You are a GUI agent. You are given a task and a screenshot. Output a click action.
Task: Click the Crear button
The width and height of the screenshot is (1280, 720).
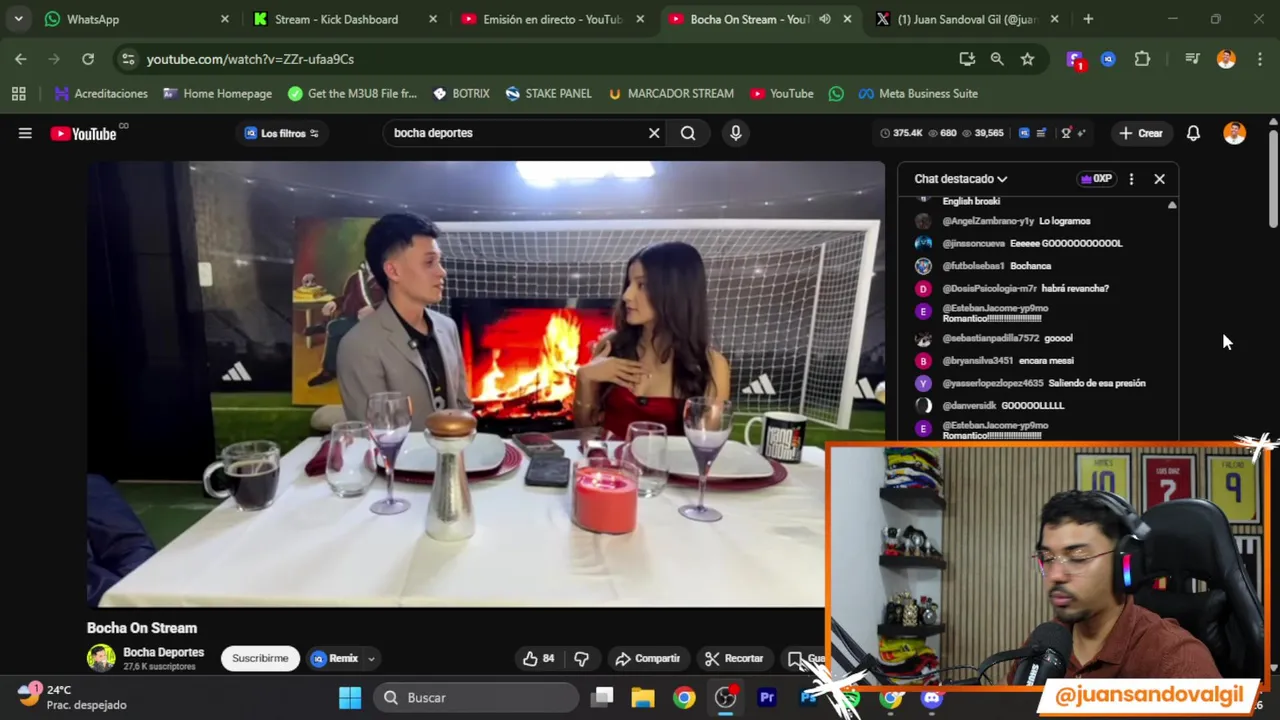1141,133
